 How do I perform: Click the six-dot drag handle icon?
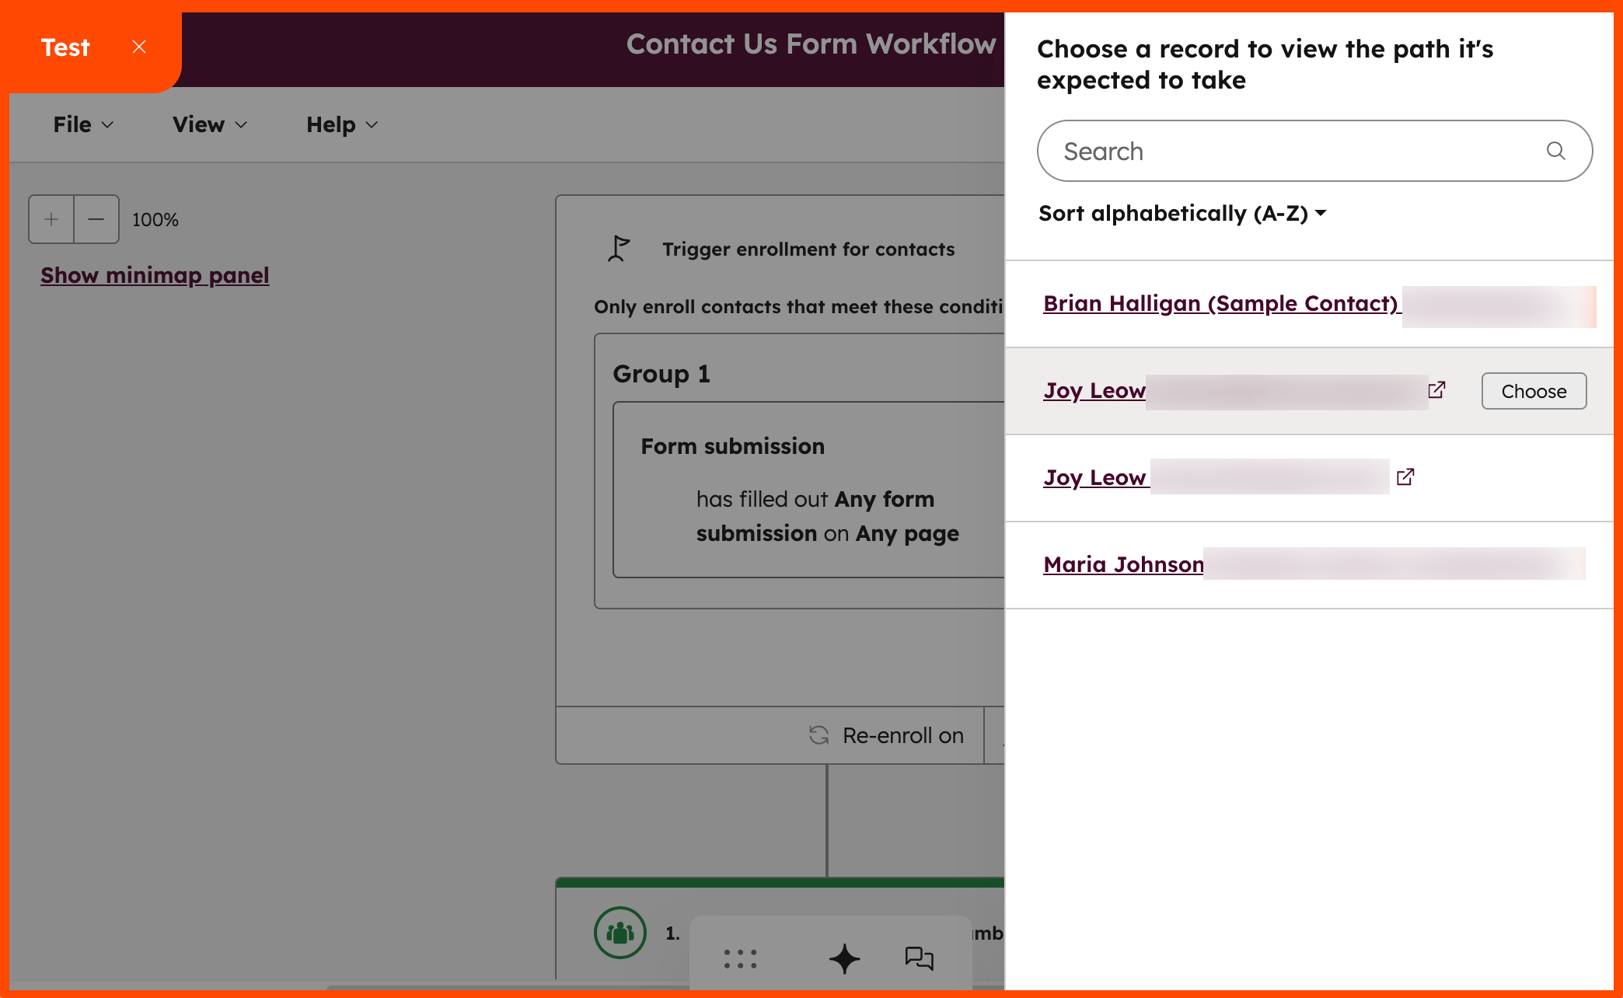coord(740,958)
